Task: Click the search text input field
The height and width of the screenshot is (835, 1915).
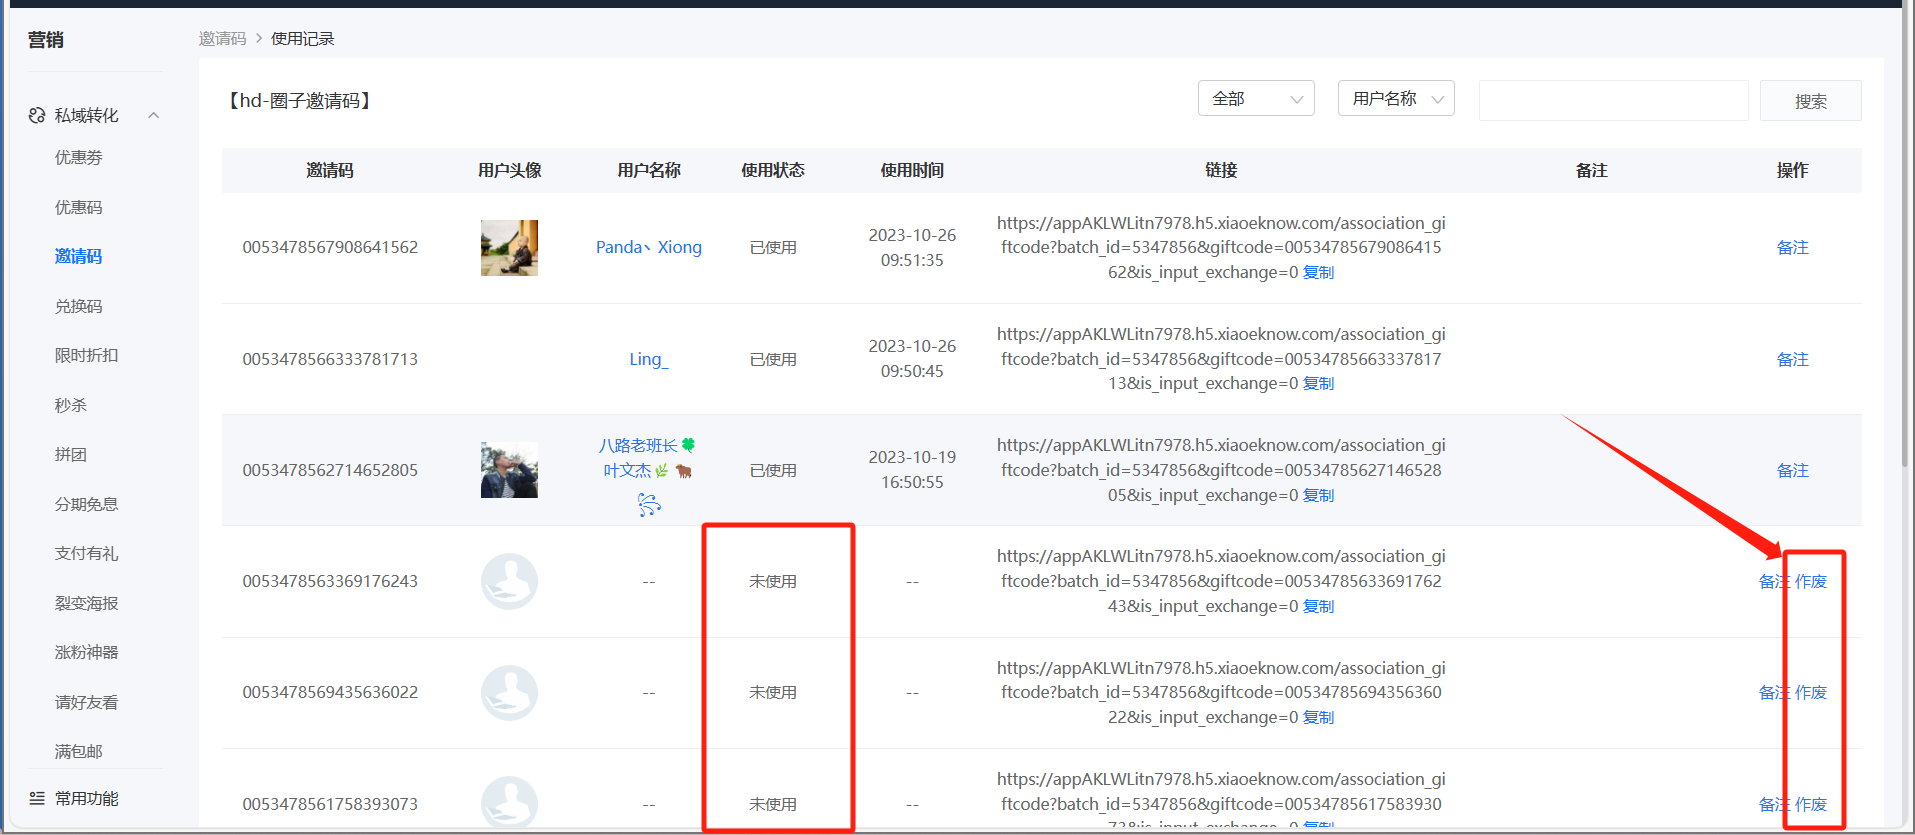Action: coord(1613,100)
